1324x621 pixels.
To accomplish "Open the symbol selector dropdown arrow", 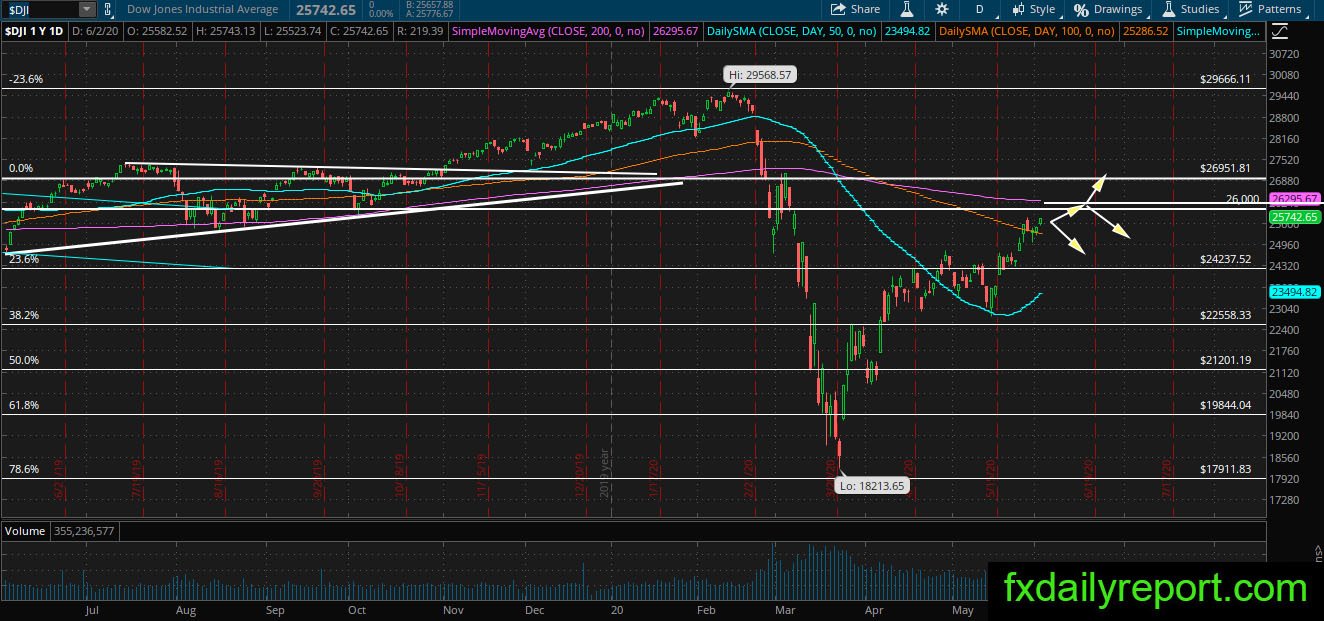I will (87, 9).
